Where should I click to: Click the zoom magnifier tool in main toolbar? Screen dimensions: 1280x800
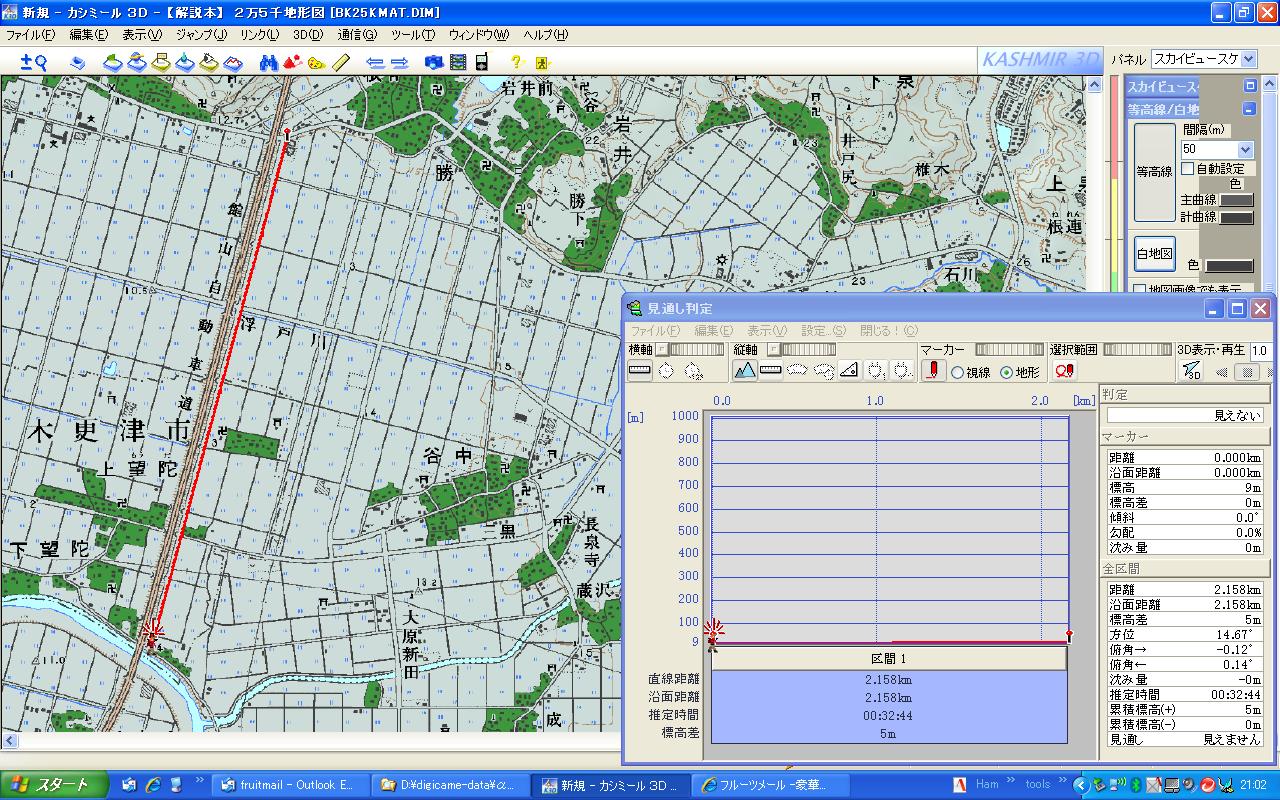tap(35, 62)
